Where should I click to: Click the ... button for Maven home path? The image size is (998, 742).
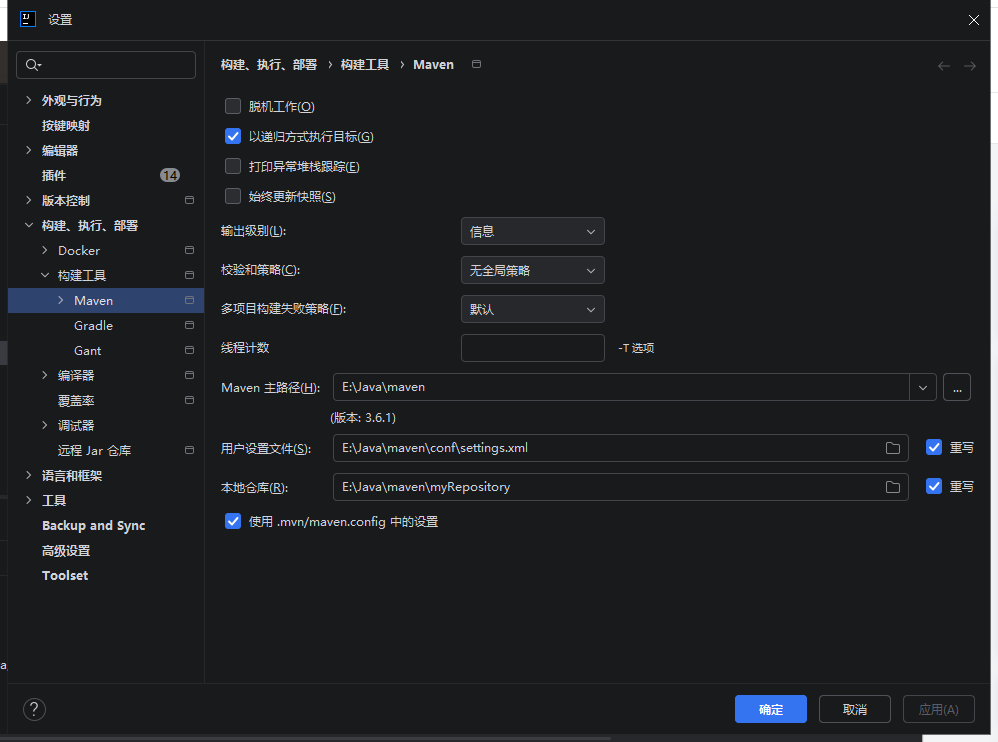956,387
